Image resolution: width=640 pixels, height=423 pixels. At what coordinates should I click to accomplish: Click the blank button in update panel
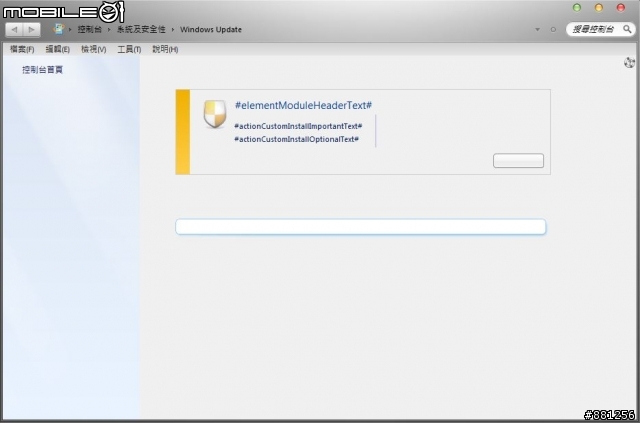tap(518, 160)
